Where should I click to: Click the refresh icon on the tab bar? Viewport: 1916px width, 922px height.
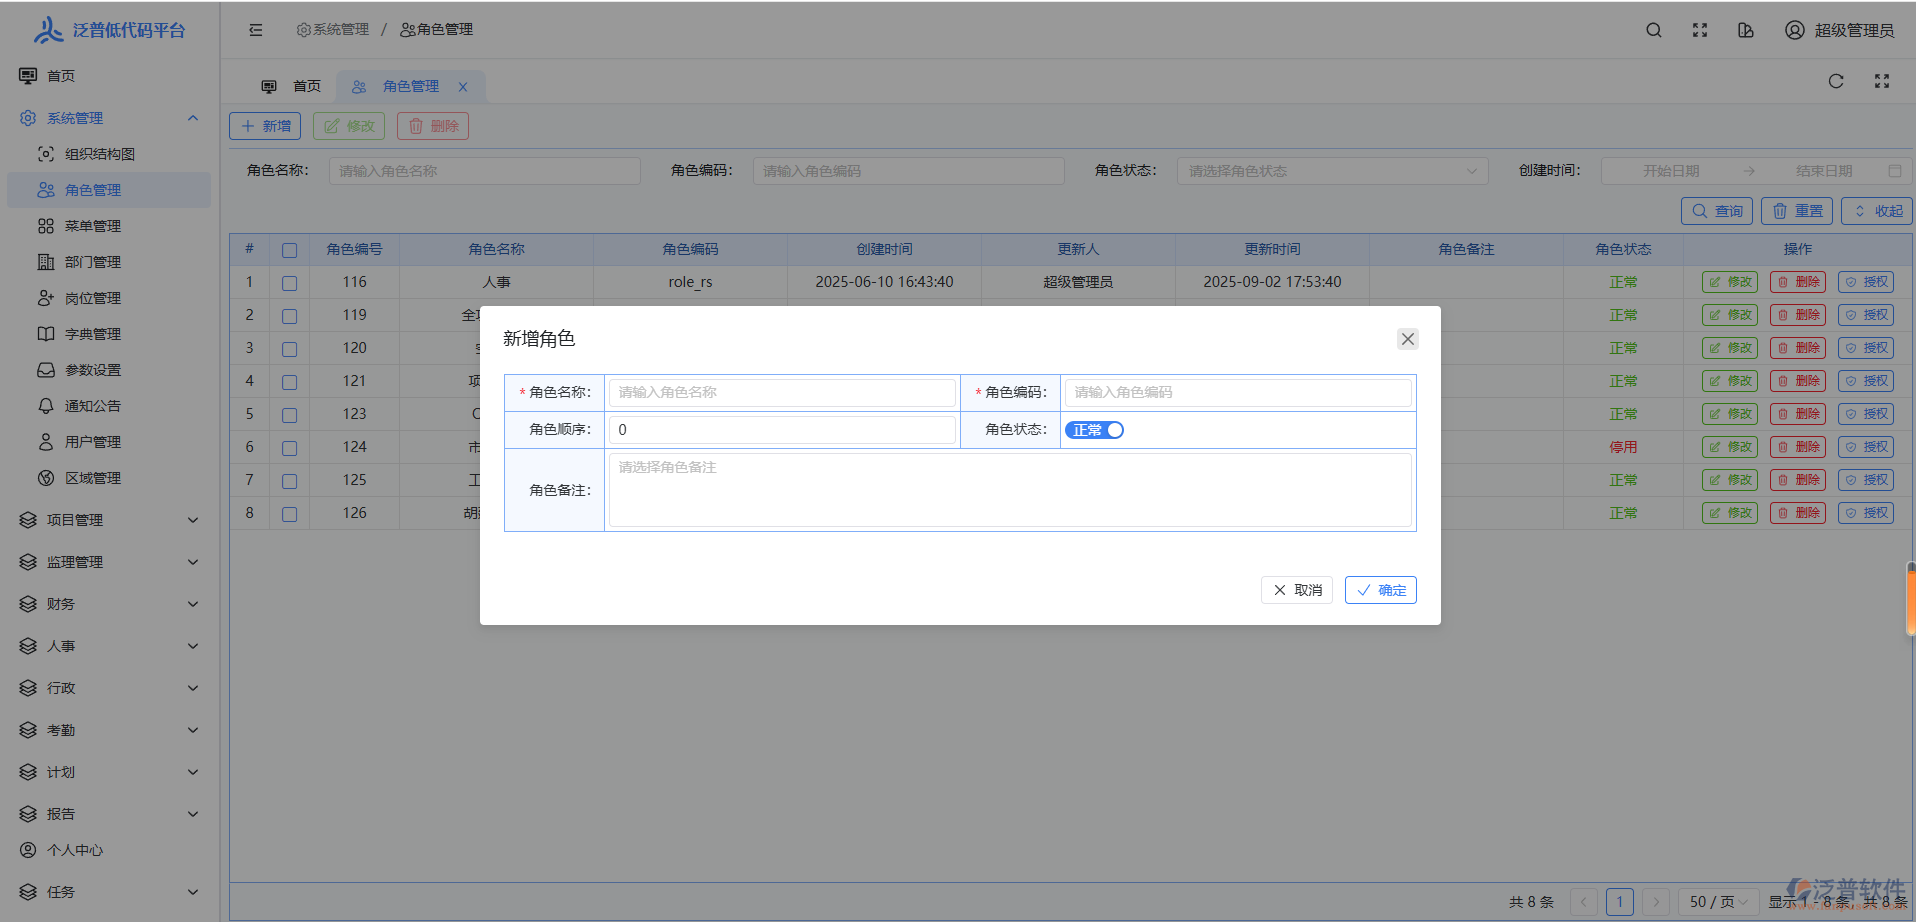tap(1836, 81)
